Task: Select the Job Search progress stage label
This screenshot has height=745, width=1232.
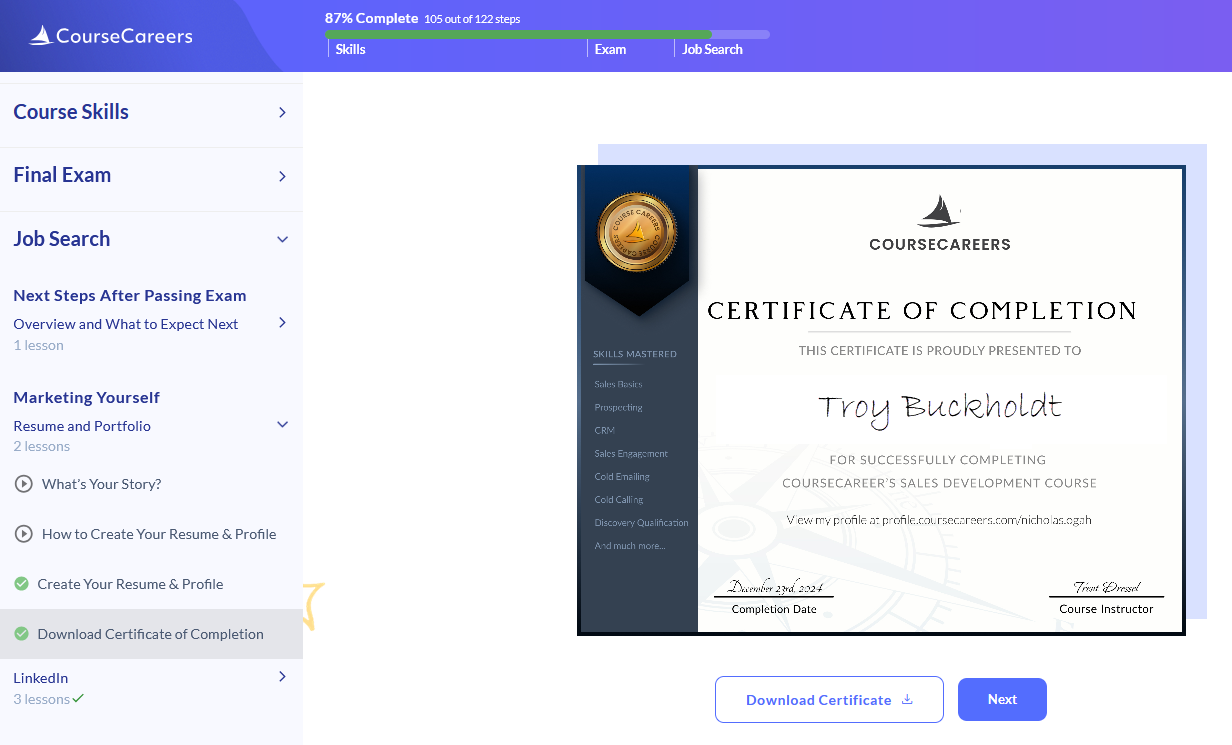Action: (x=712, y=49)
